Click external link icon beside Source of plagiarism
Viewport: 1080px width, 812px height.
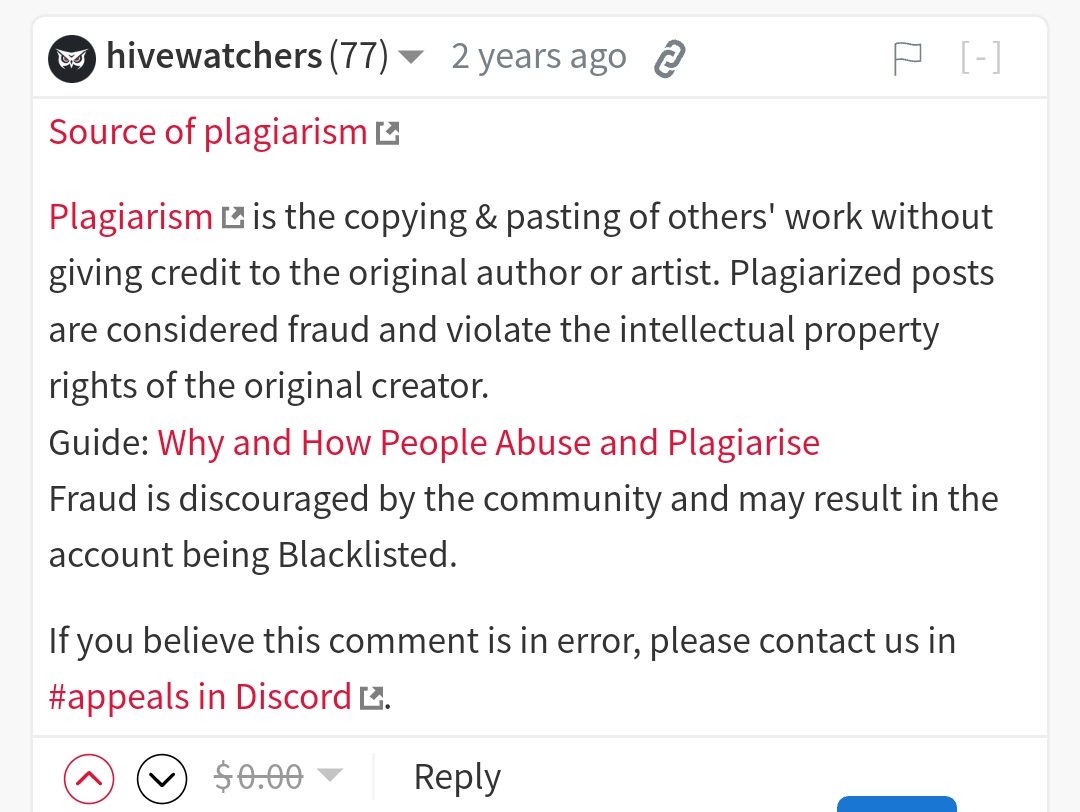388,133
